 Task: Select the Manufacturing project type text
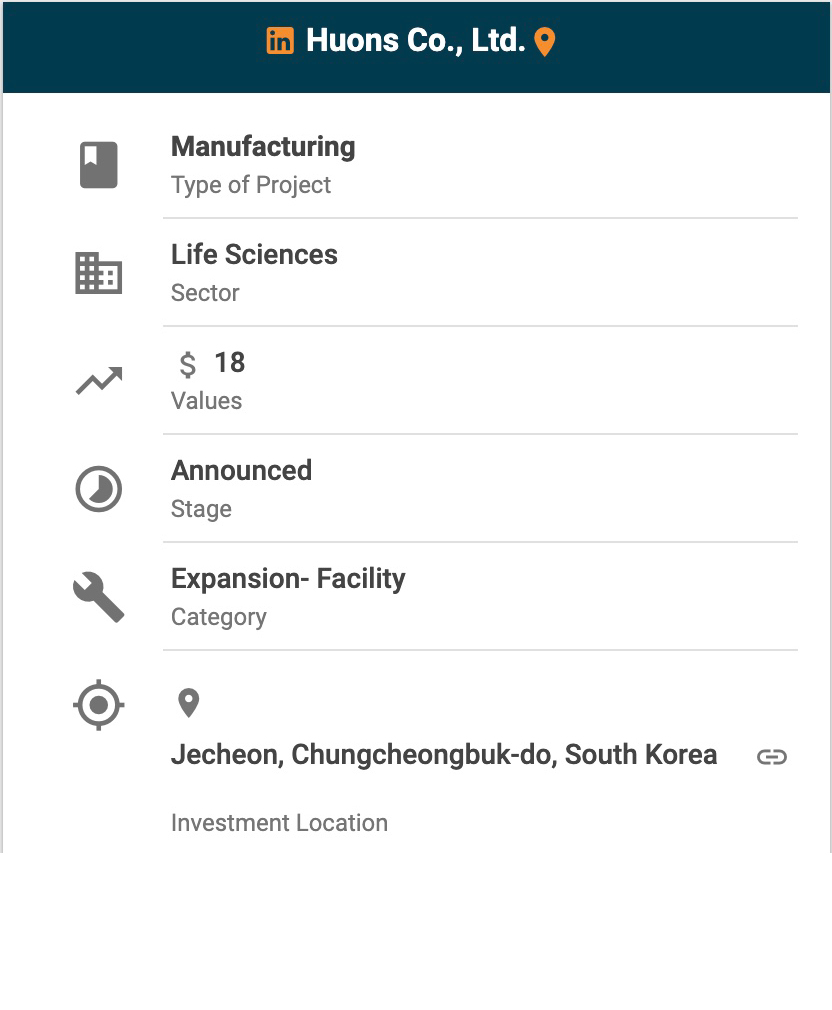[263, 147]
